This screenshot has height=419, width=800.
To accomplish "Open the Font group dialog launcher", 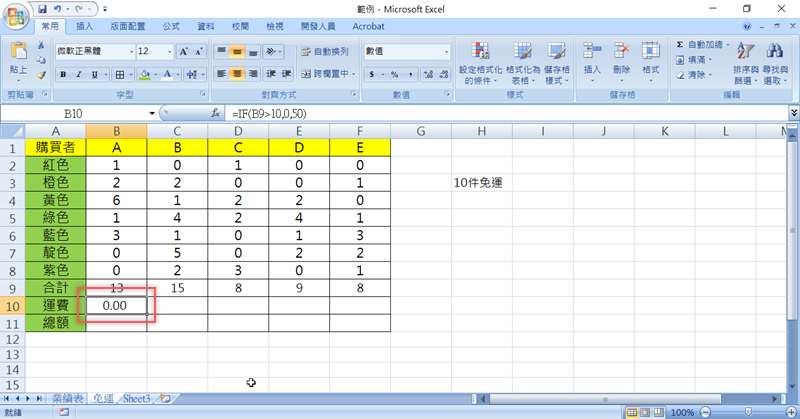I will tap(203, 94).
